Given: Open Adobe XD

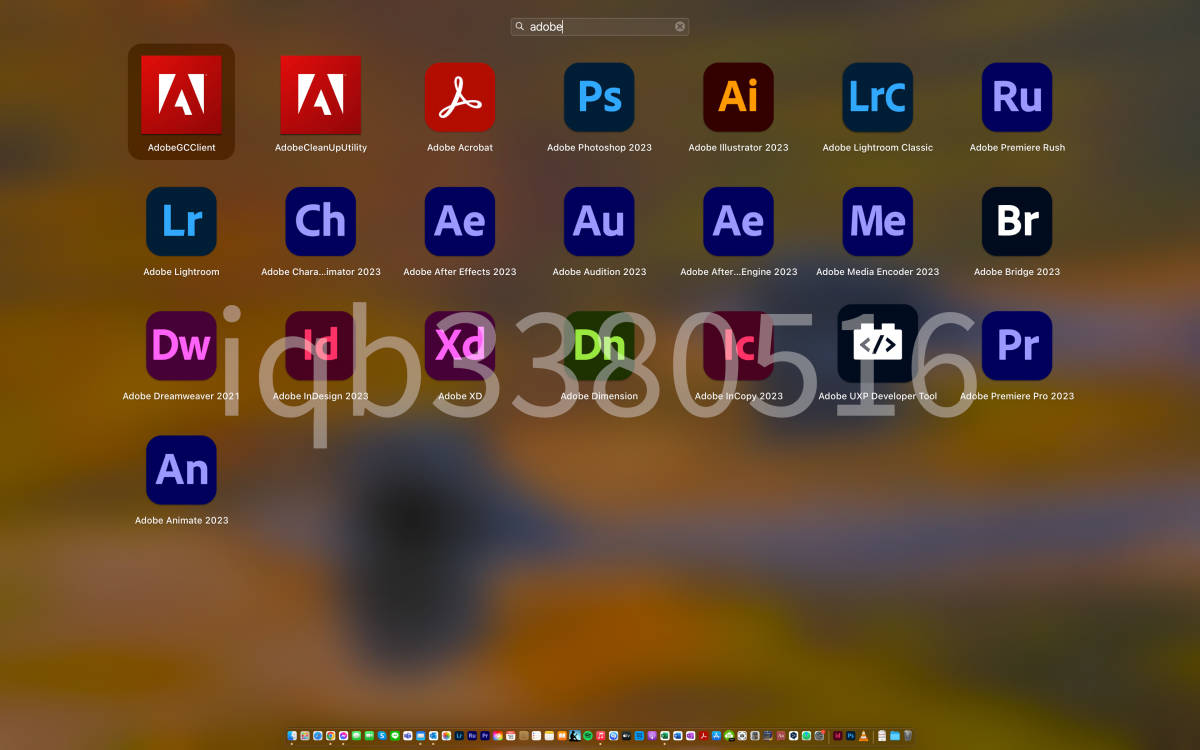Looking at the screenshot, I should 459,345.
